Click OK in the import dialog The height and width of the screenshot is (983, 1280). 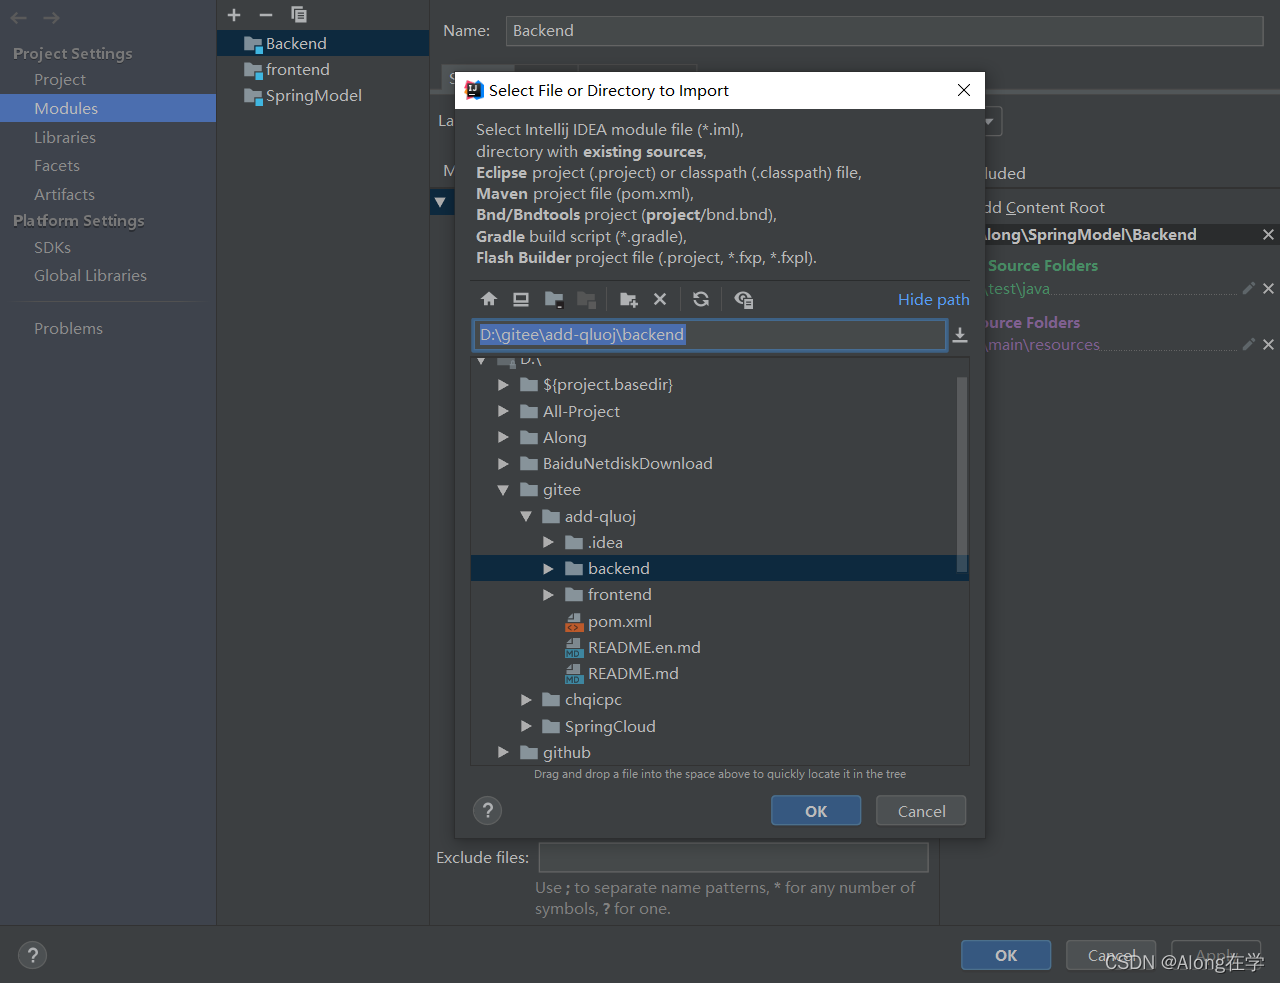[x=816, y=811]
